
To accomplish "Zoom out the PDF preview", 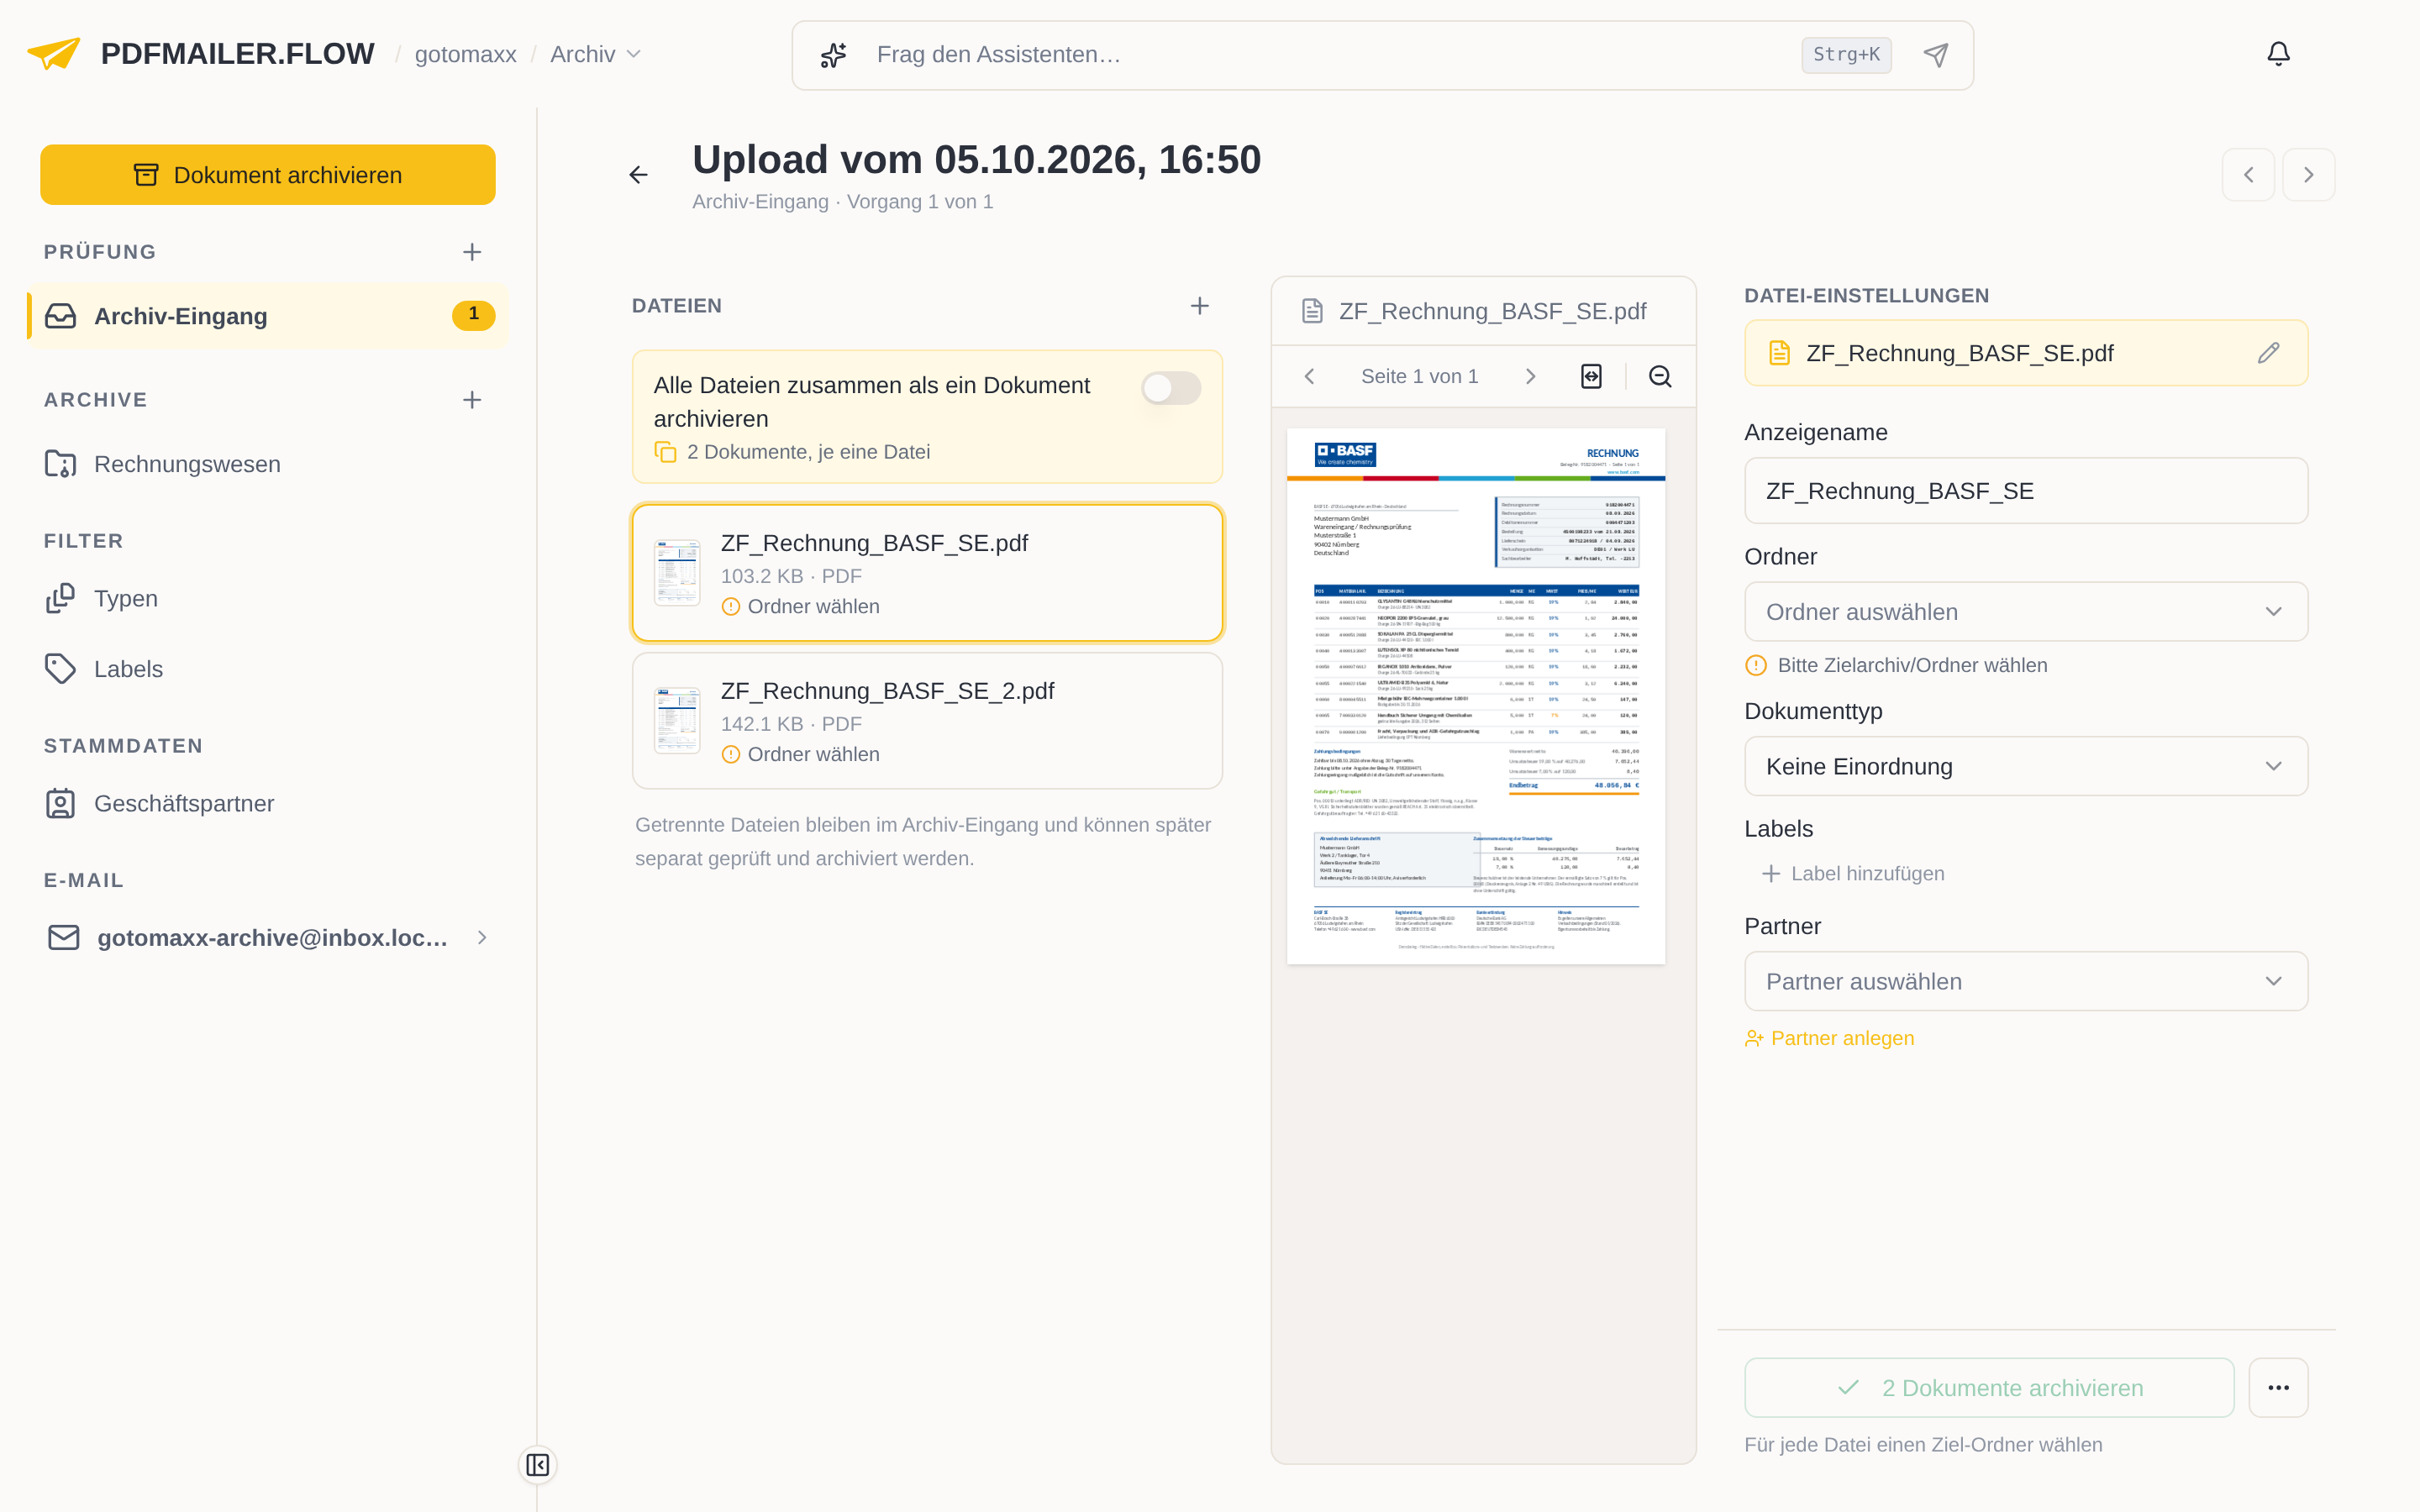I will pyautogui.click(x=1660, y=376).
